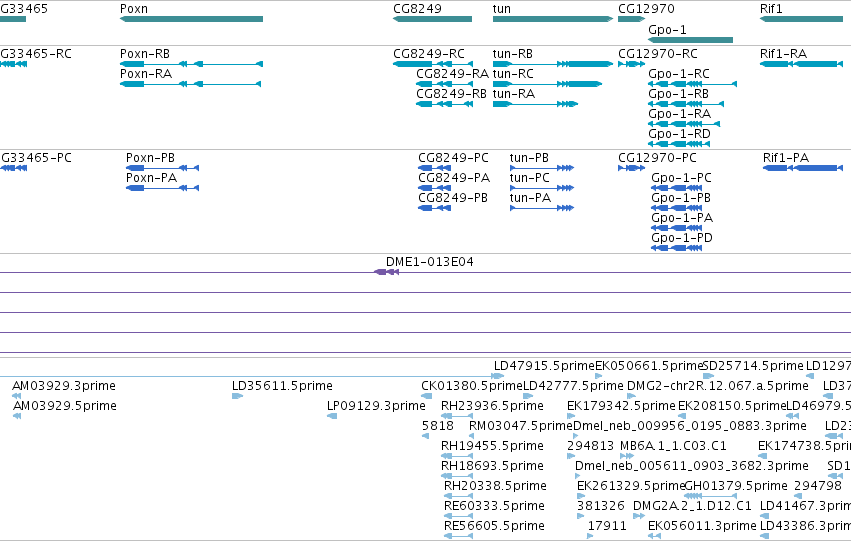Click EST AM03929.3prime
The width and height of the screenshot is (851, 541).
coord(16,396)
